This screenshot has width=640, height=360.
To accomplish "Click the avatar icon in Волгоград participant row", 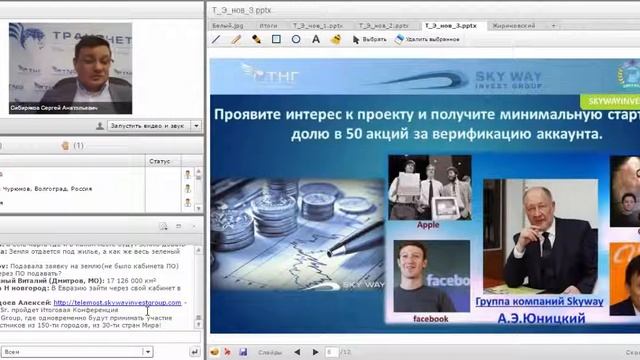I will pos(187,189).
